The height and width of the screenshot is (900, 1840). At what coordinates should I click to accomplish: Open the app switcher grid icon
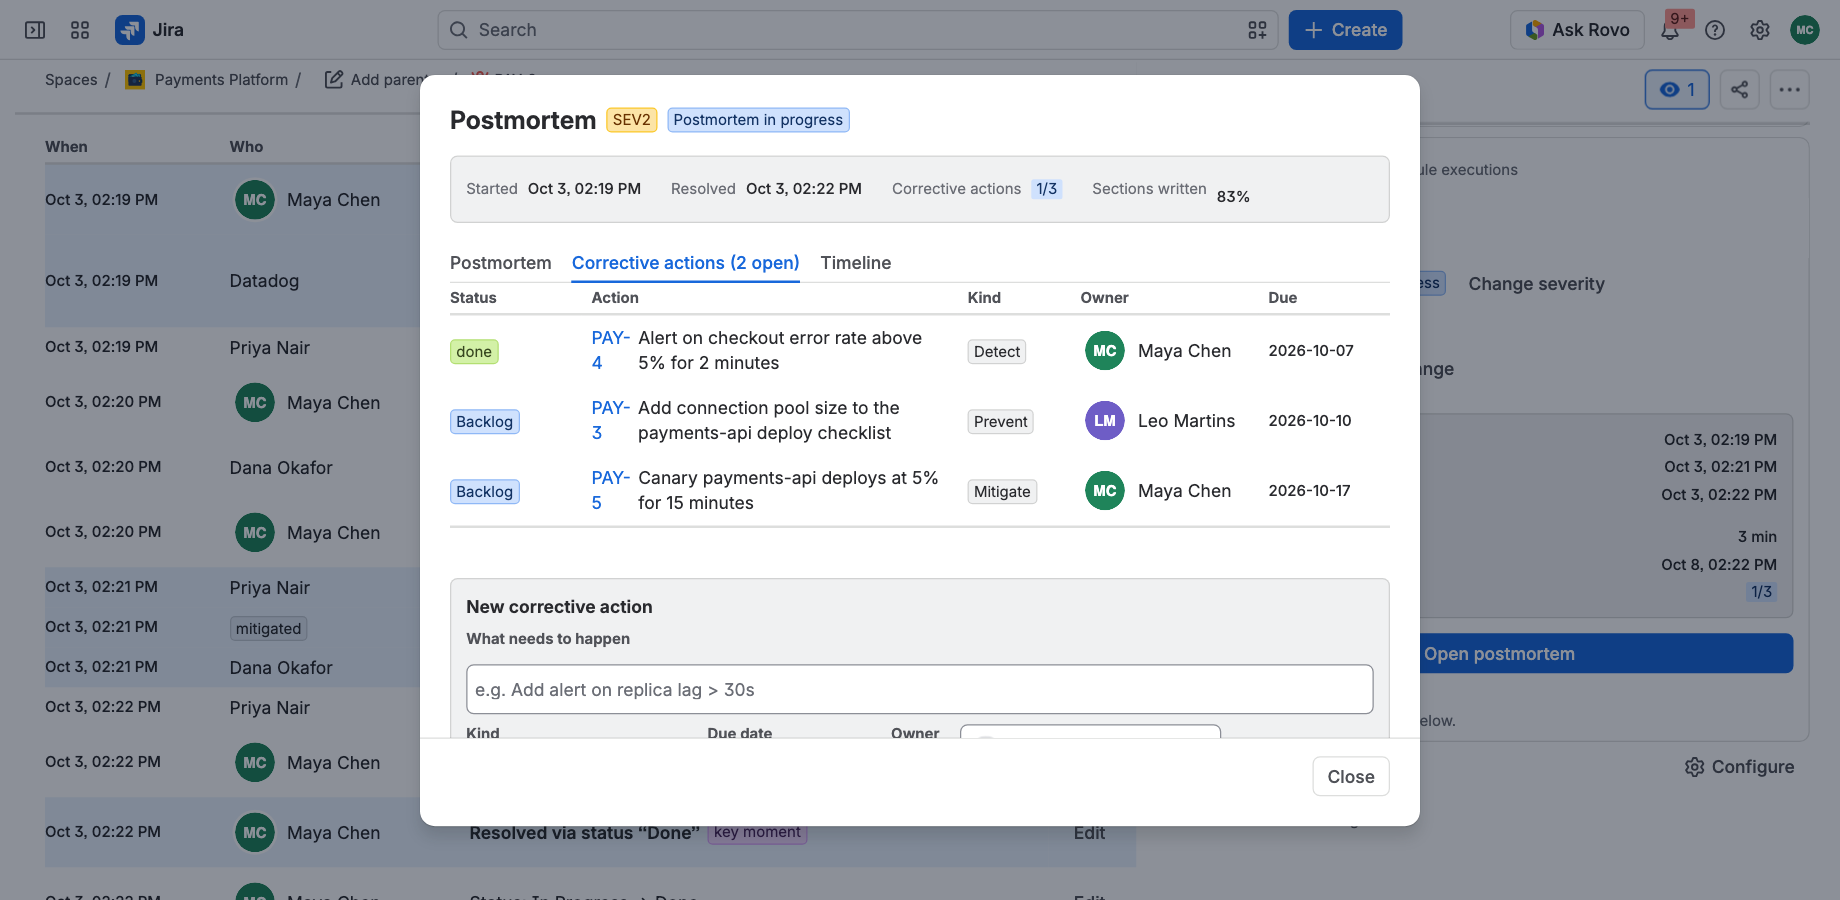click(80, 30)
